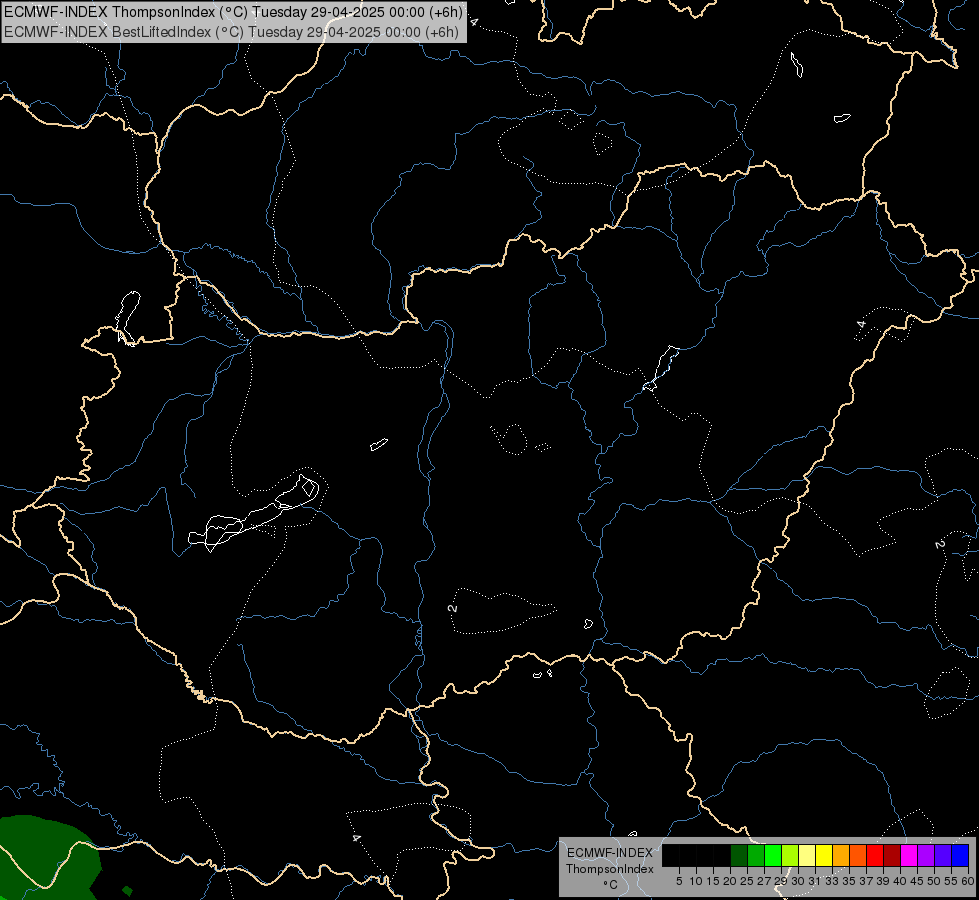
Task: Click the BestLiftedIndex title line in header
Action: 231,32
